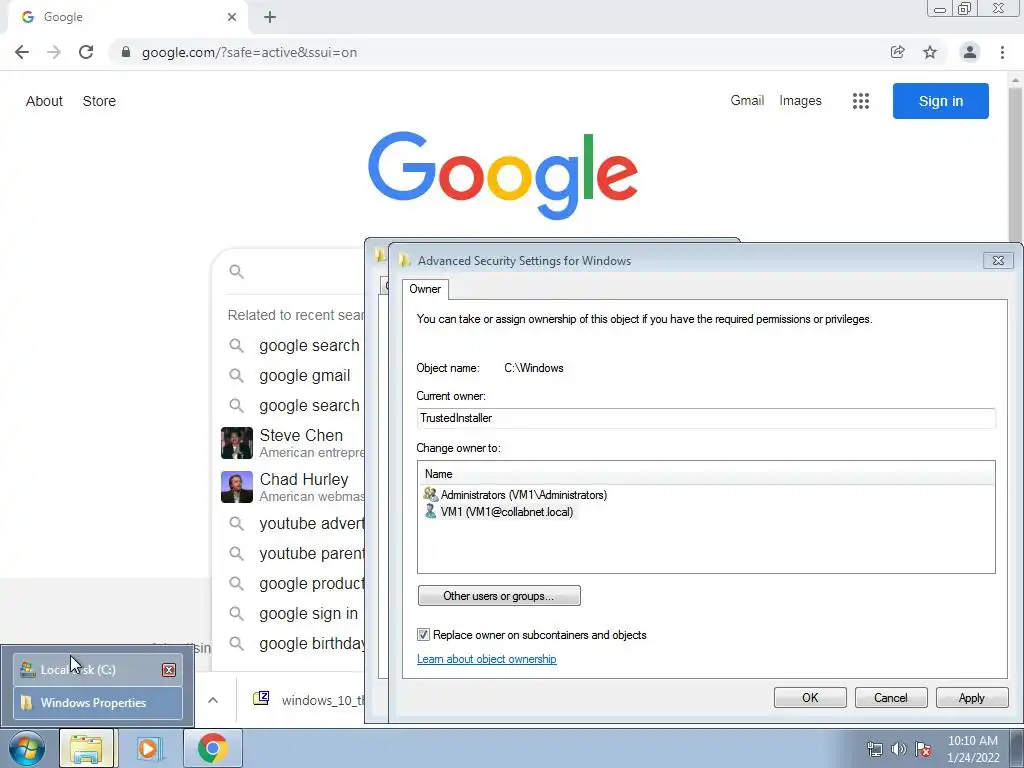Apply the ownership changes

point(972,697)
